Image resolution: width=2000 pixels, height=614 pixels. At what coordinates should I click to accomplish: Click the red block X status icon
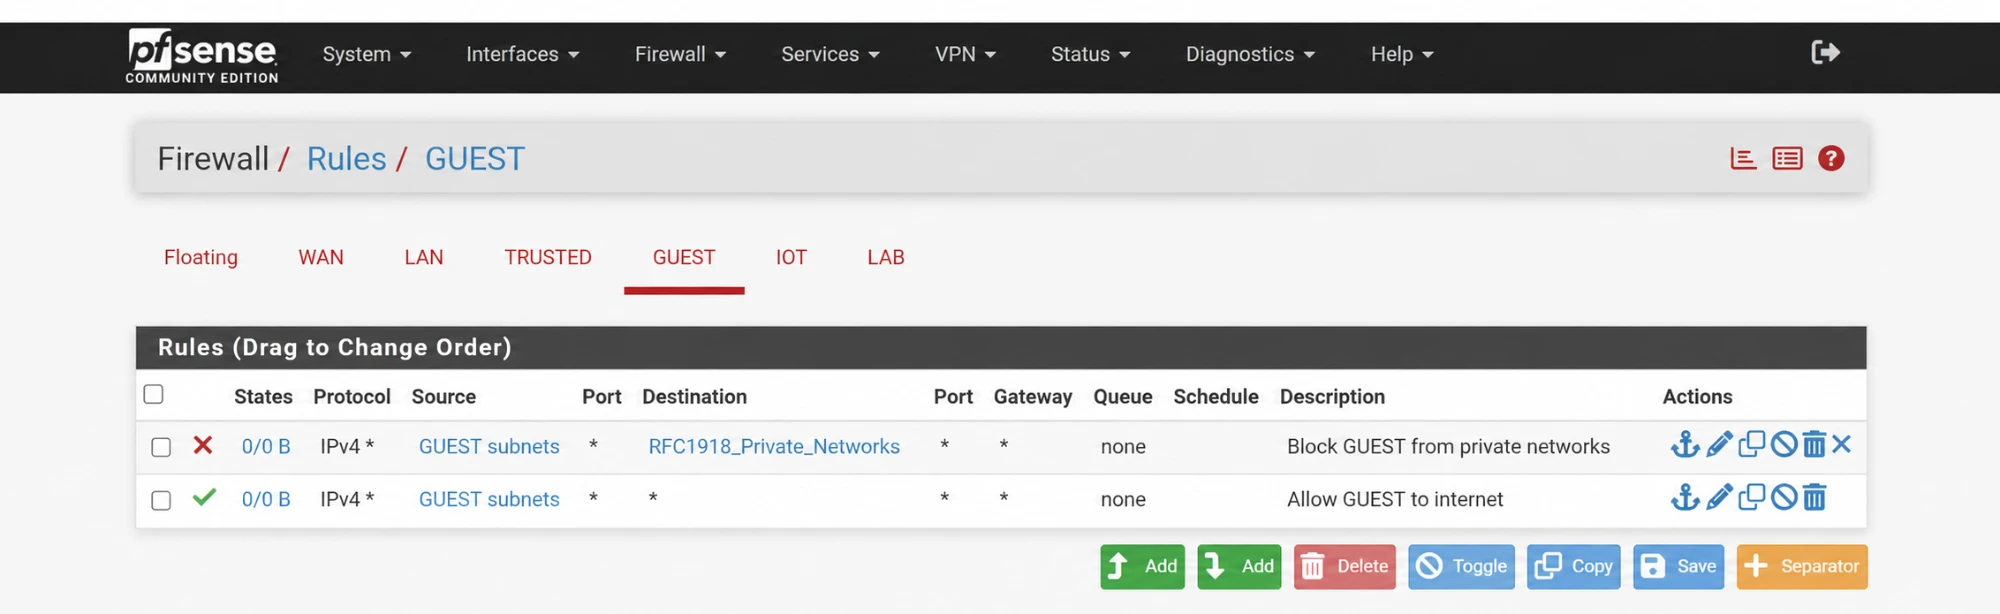point(203,445)
